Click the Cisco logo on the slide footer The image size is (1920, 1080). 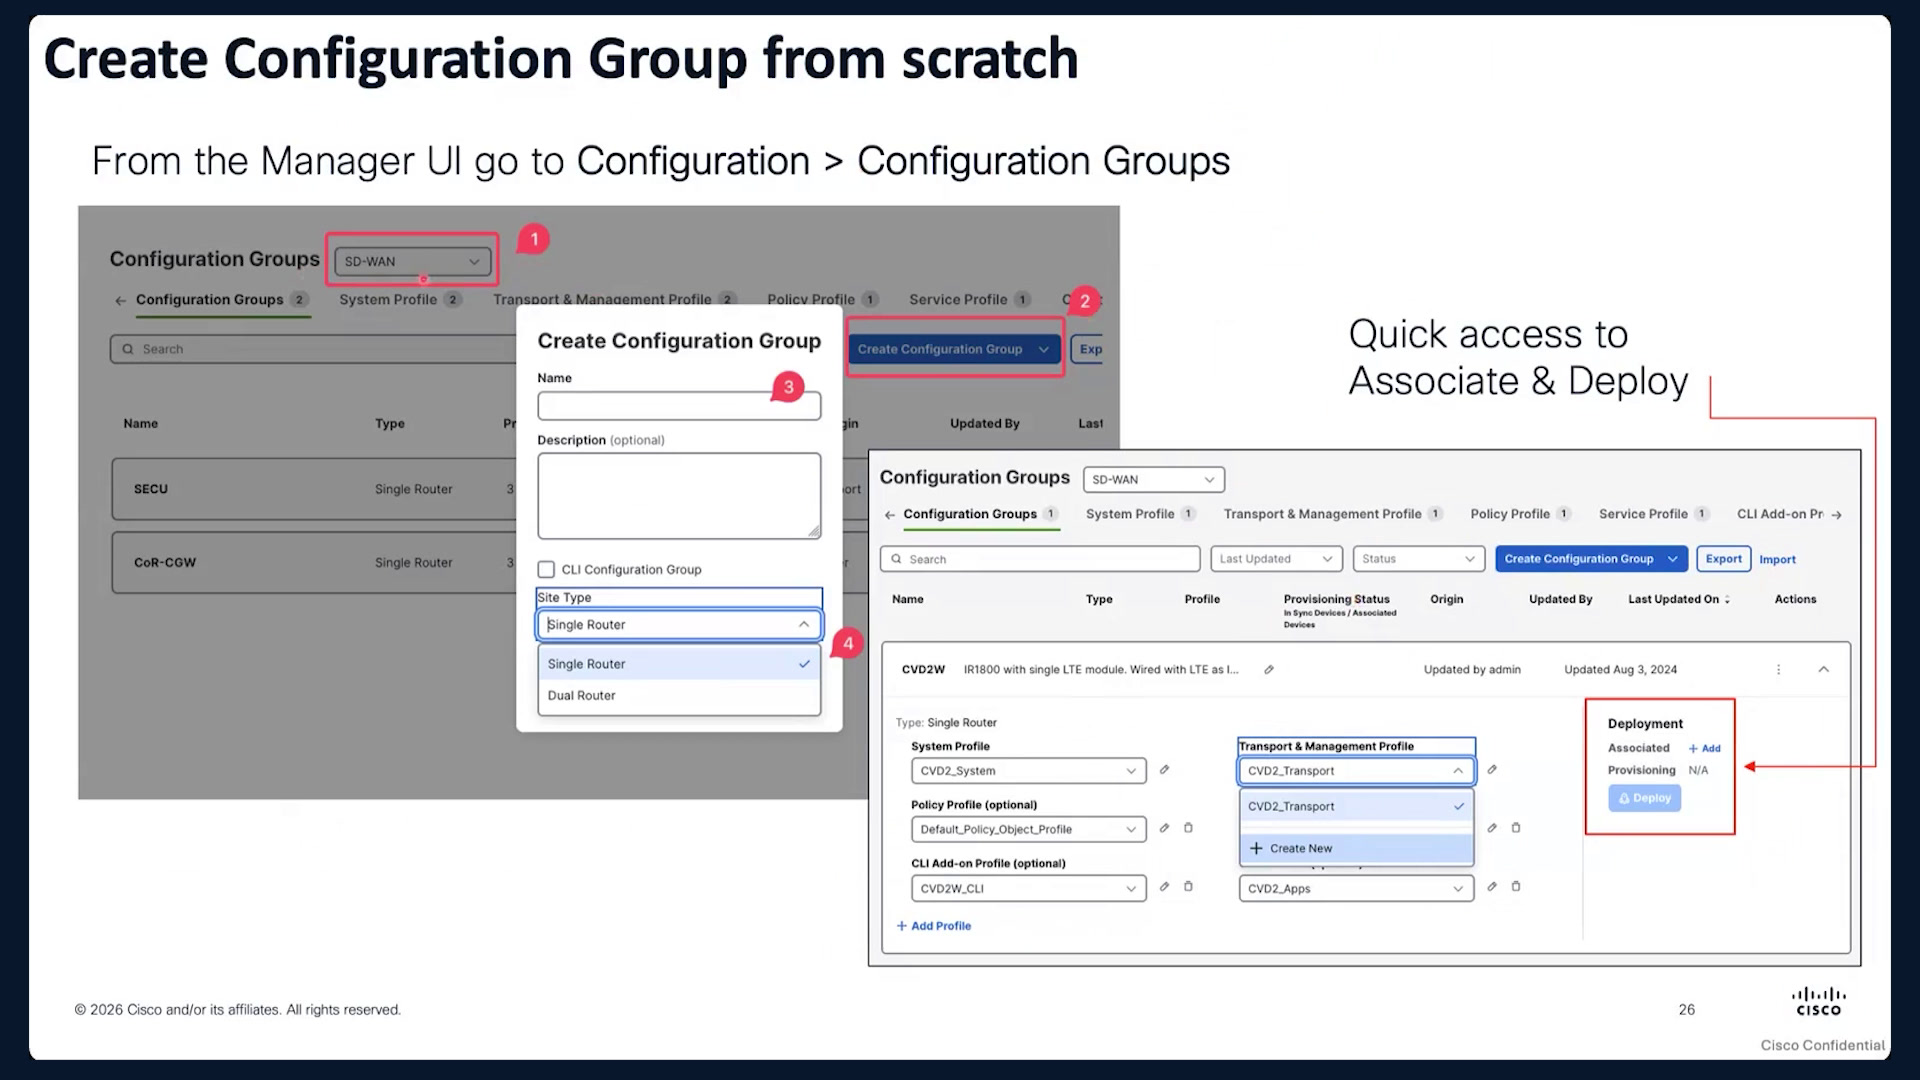pos(1818,1002)
